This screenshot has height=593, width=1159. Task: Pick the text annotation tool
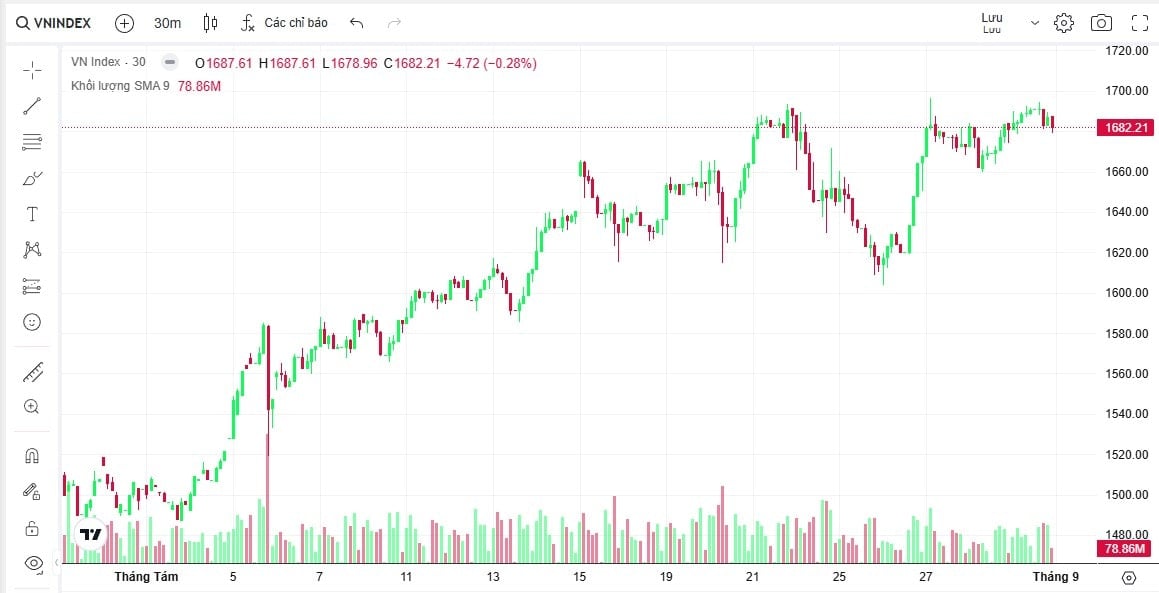(32, 214)
